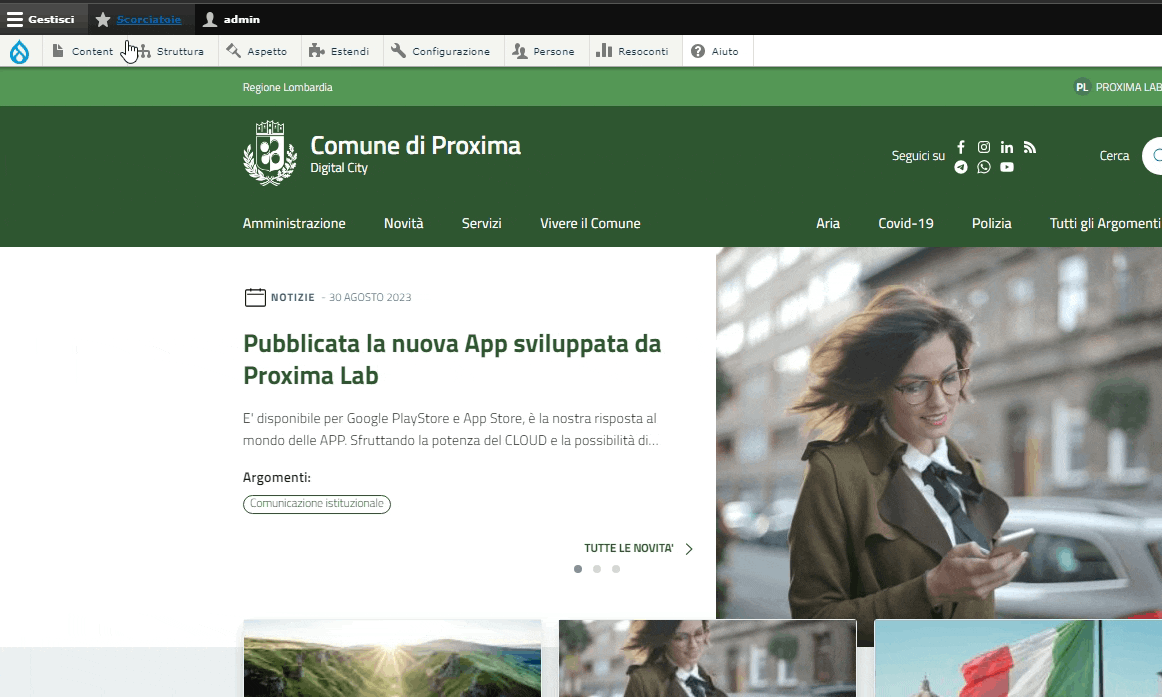Click the Comunicazione istituzionale topic tag

tap(316, 504)
